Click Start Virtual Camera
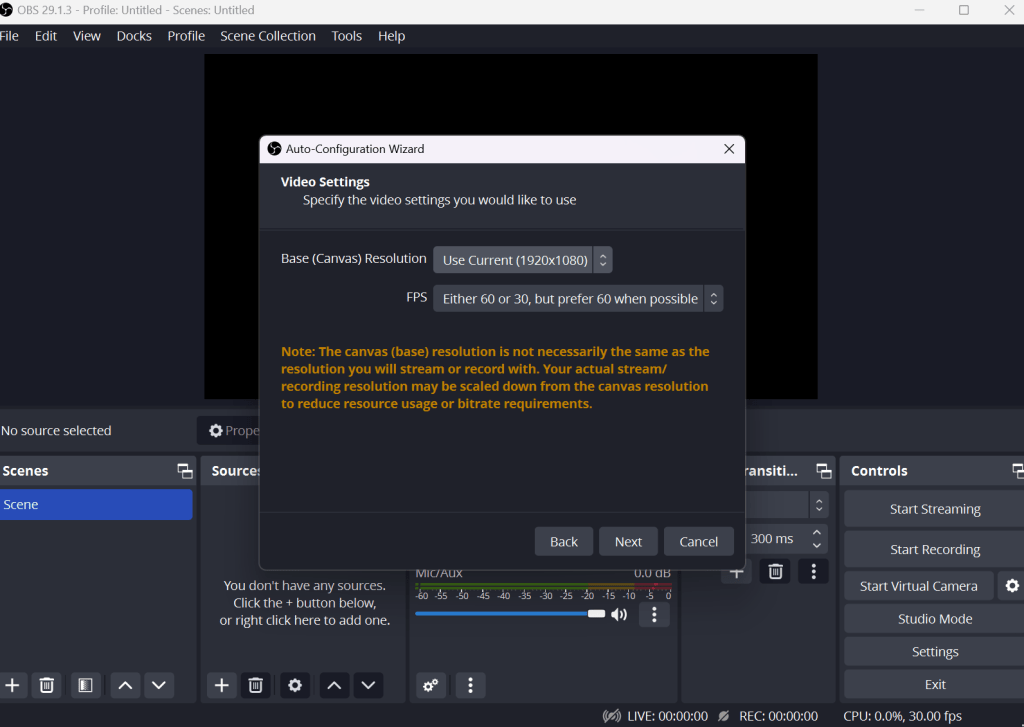This screenshot has width=1024, height=727. [918, 586]
